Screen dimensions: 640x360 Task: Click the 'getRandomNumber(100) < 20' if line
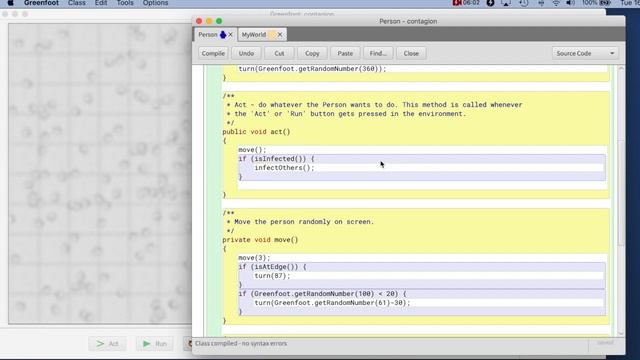[x=322, y=293]
